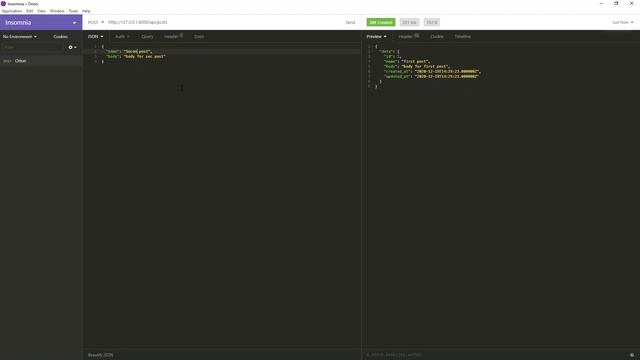Screen dimensions: 640x360
Task: Click the Insomnia app icon in title bar
Action: (x=3, y=4)
